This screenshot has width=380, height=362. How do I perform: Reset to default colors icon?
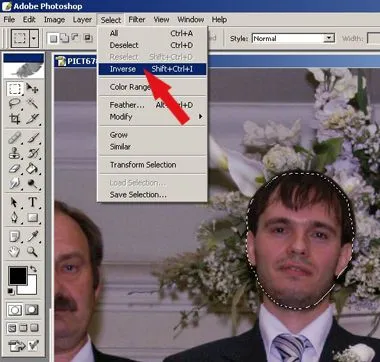pyautogui.click(x=11, y=291)
